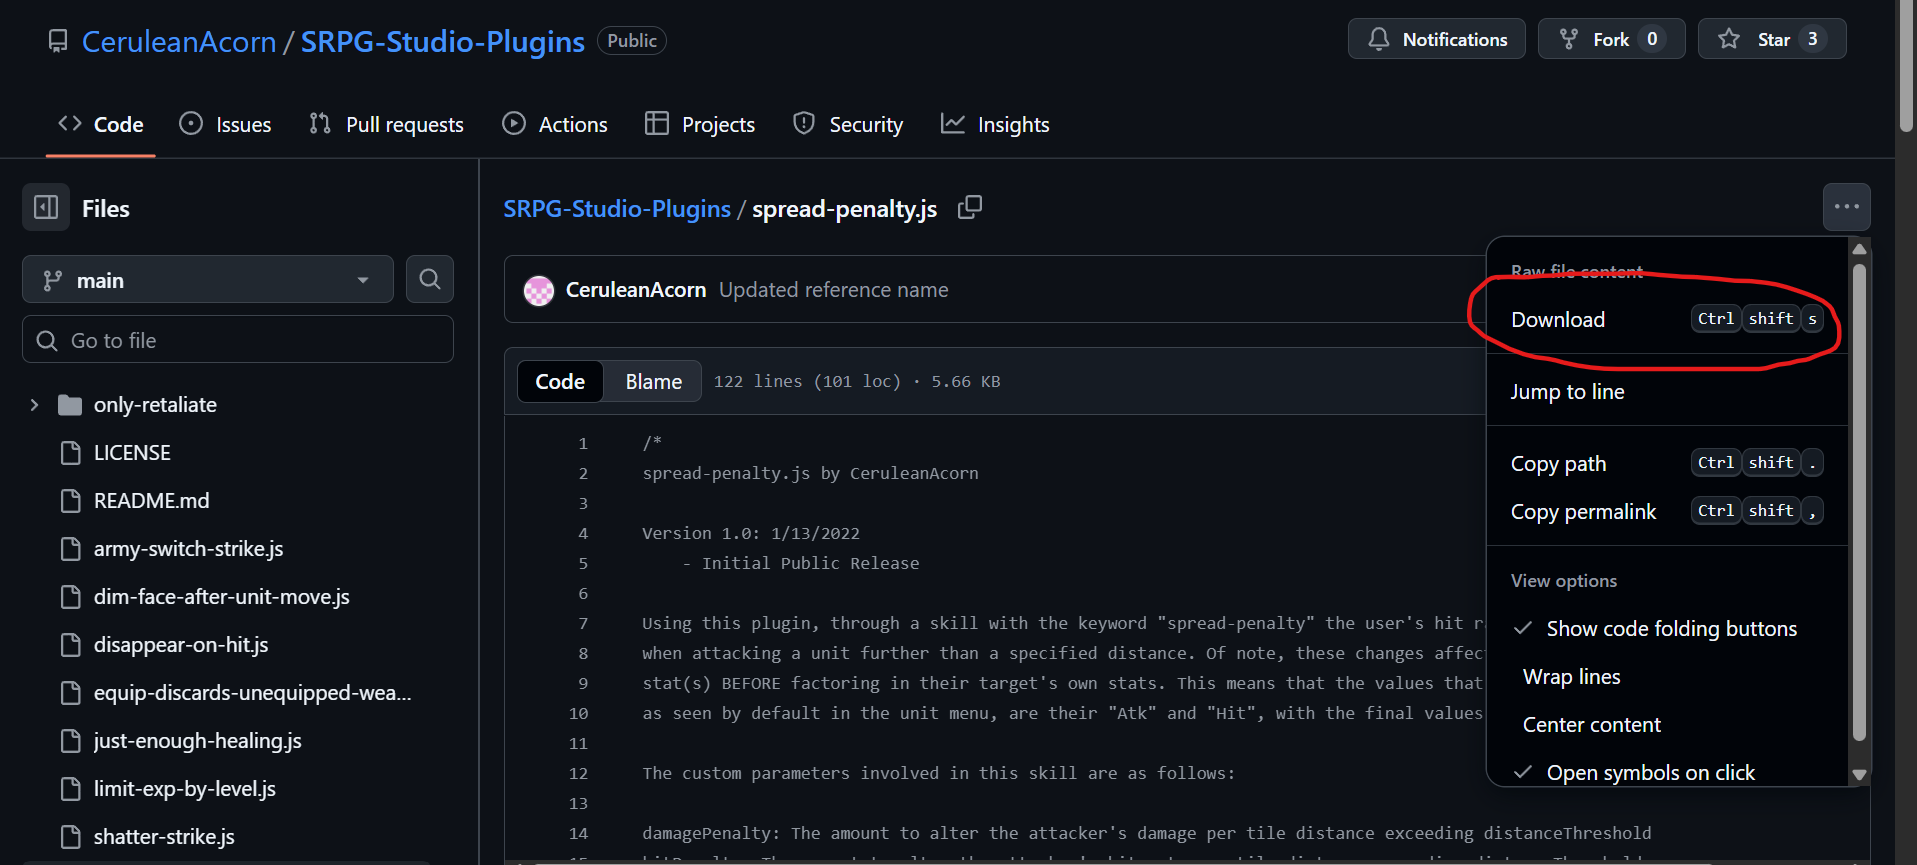Switch to the Blame tab
1917x865 pixels.
[x=653, y=382]
